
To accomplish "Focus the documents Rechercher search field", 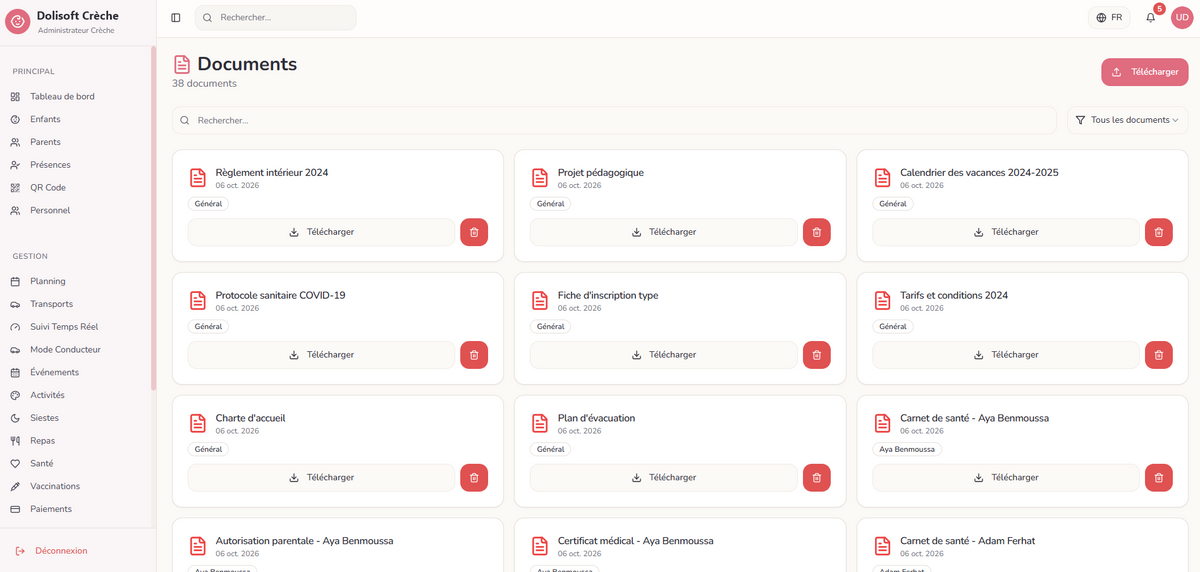I will pos(614,120).
